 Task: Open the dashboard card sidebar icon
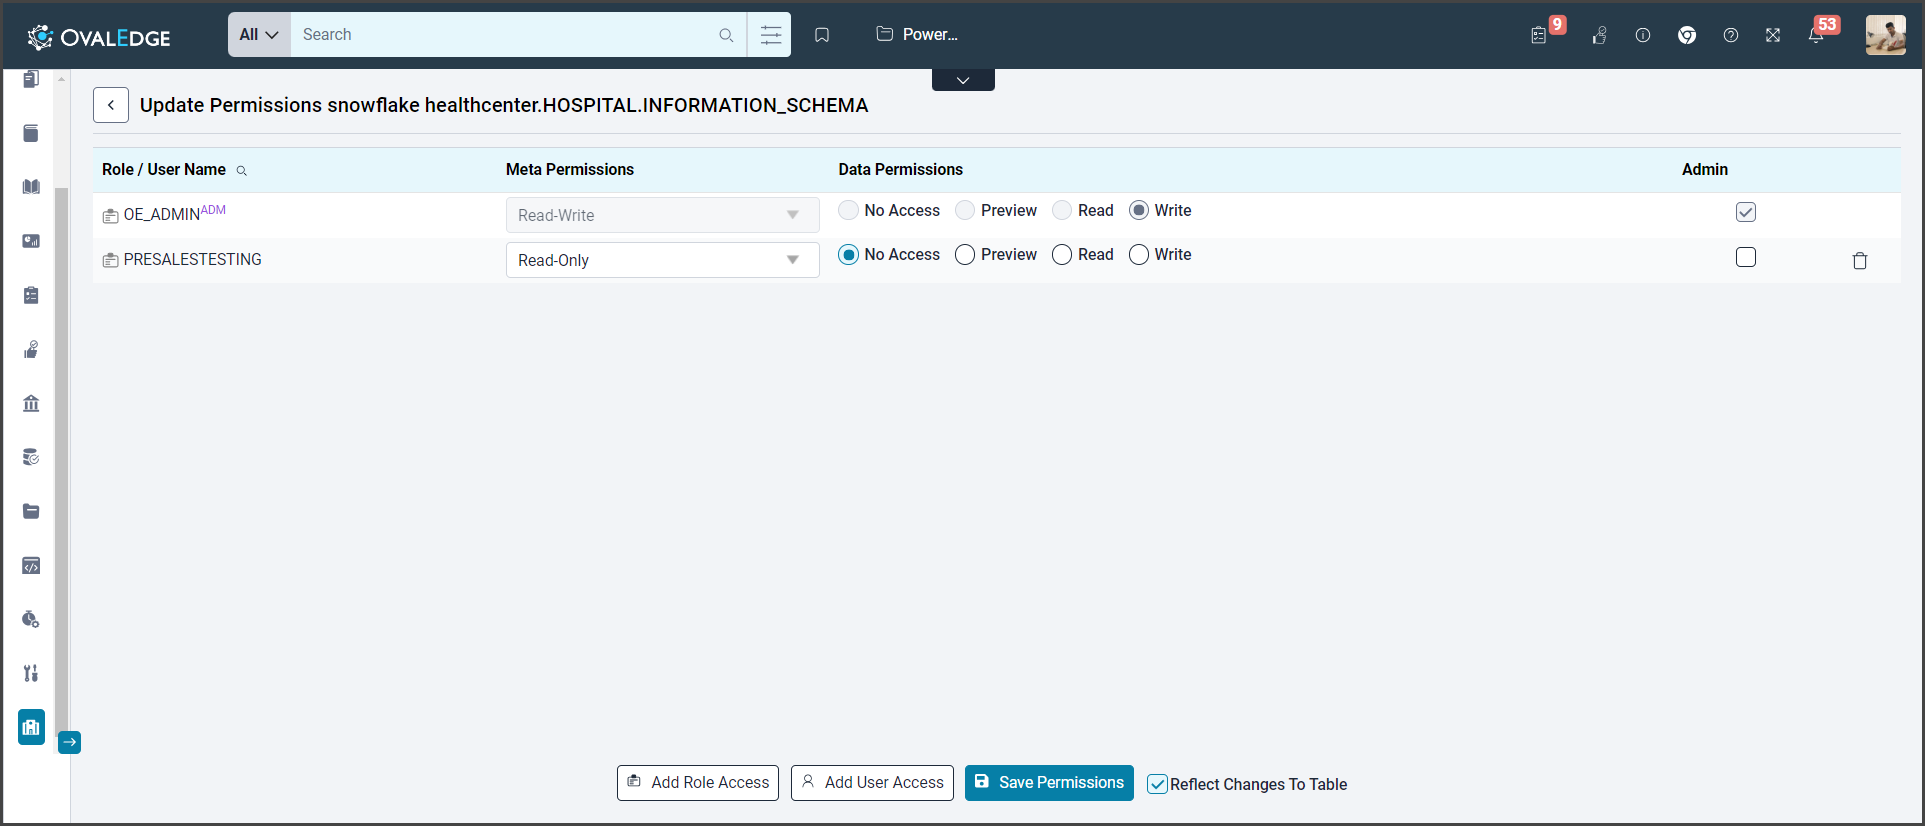click(31, 241)
